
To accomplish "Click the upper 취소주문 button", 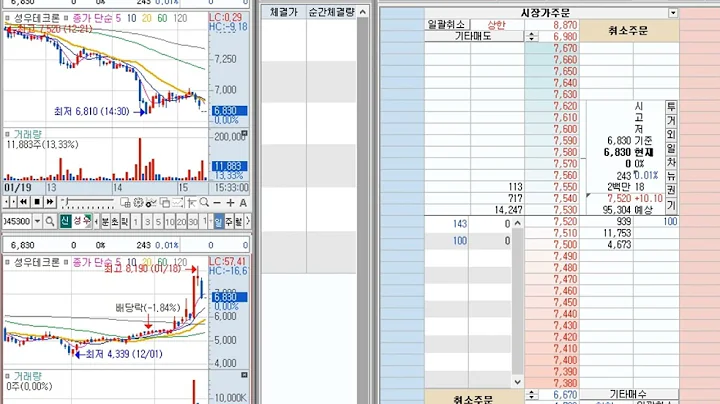I will pyautogui.click(x=629, y=30).
